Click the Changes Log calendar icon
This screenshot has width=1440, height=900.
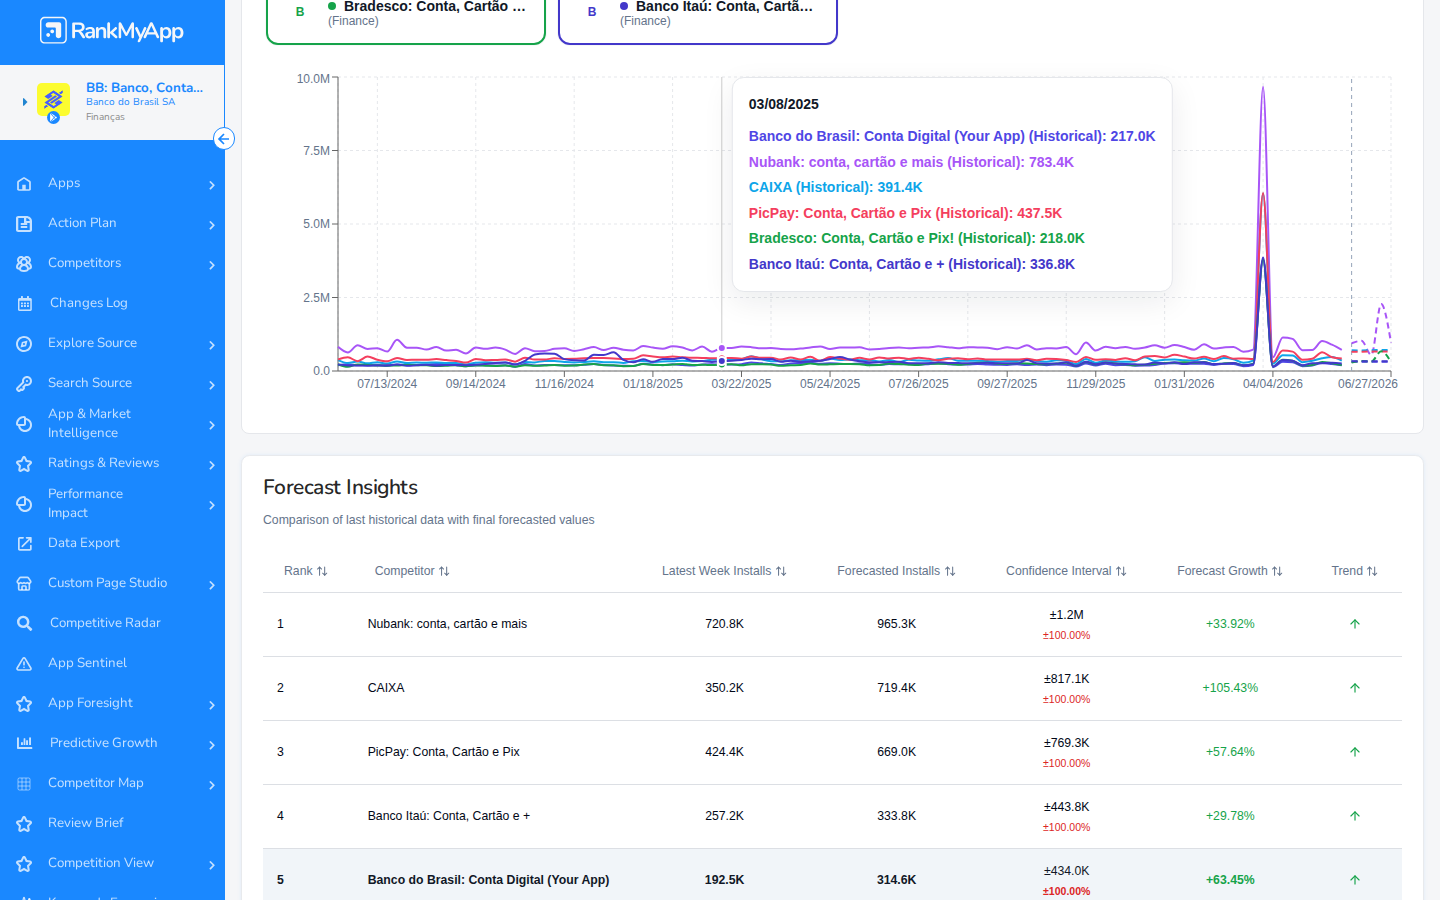click(24, 304)
